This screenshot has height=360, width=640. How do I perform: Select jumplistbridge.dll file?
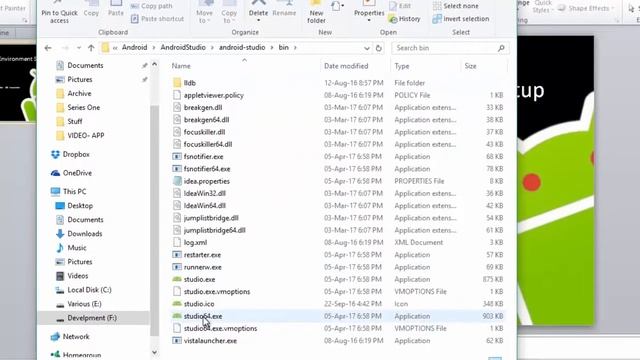[x=211, y=218]
